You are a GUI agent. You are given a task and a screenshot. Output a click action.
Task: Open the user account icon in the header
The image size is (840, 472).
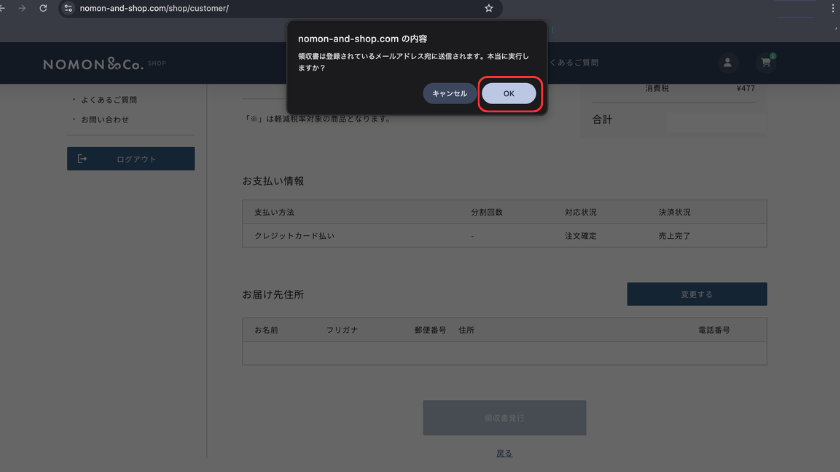click(x=727, y=63)
